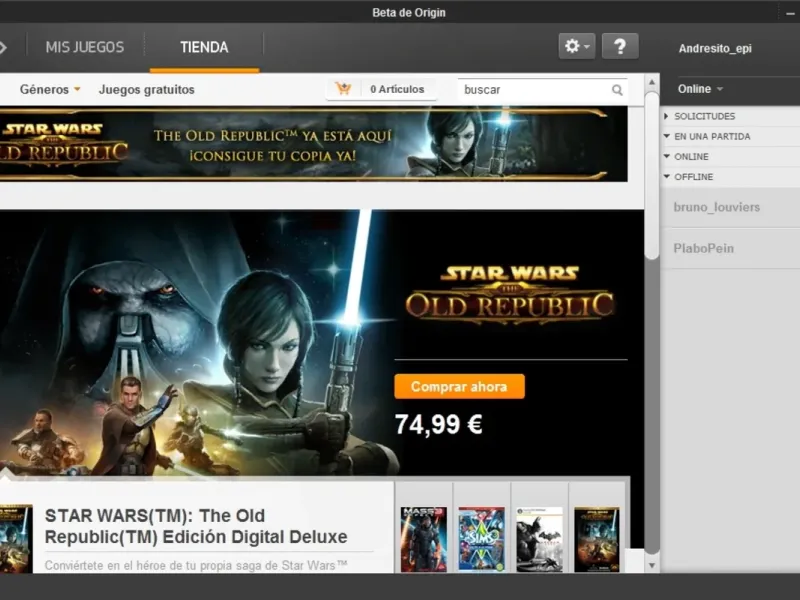The image size is (800, 600).
Task: Collapse the OFFLINE friends section
Action: coord(730,177)
